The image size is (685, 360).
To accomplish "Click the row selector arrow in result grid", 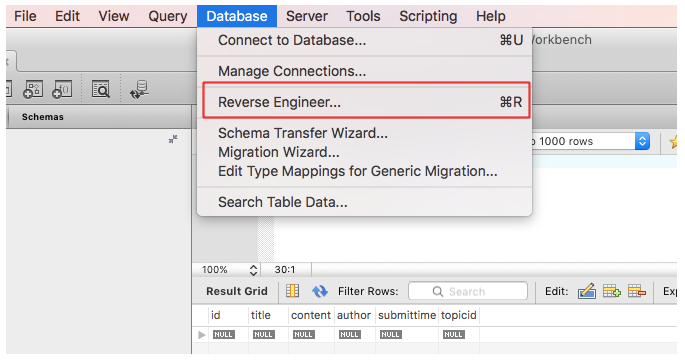I will [x=201, y=335].
